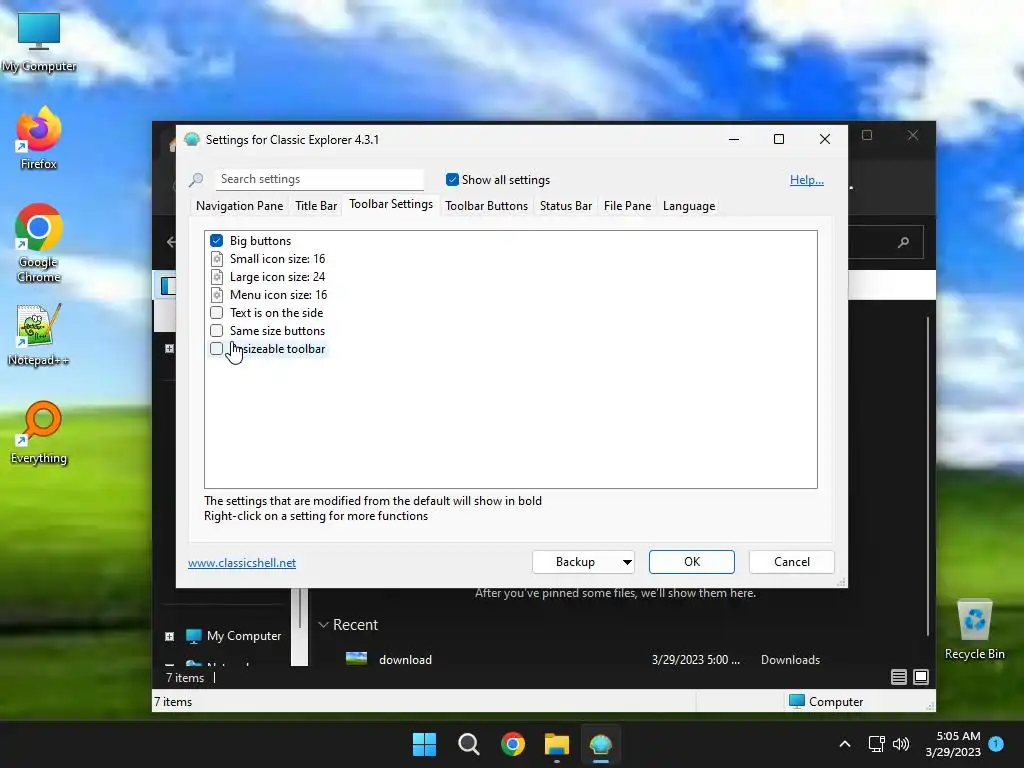The width and height of the screenshot is (1024, 768).
Task: Click Explorer search magnifier icon
Action: (904, 242)
